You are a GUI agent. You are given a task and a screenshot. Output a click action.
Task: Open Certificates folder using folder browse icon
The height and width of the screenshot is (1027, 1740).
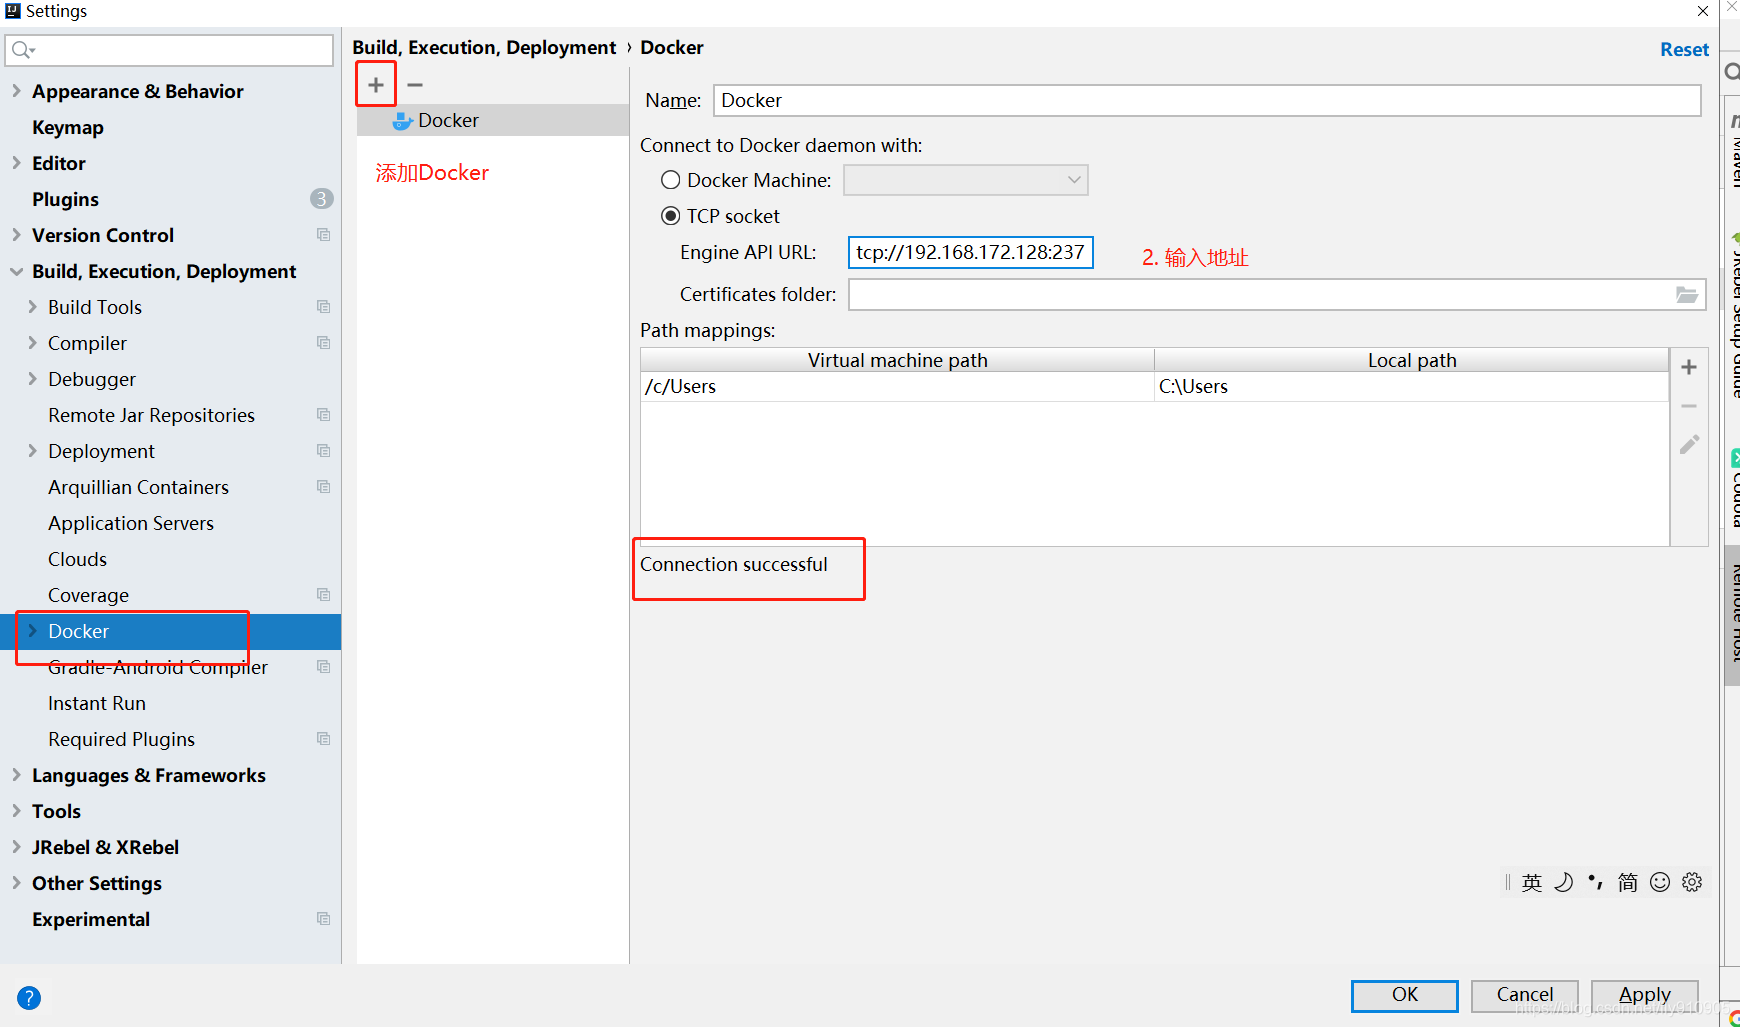[1687, 294]
